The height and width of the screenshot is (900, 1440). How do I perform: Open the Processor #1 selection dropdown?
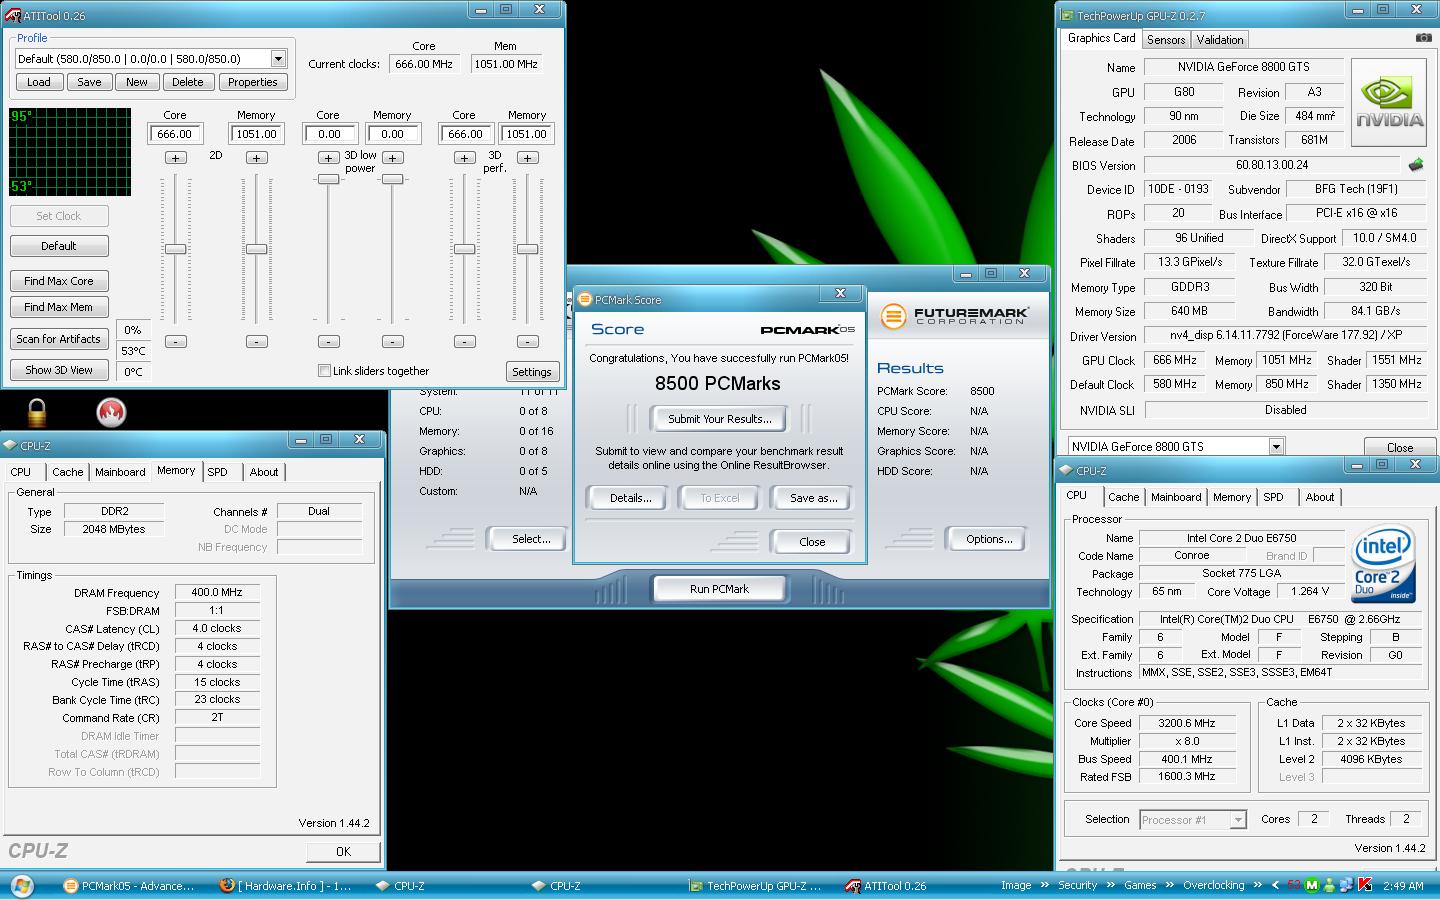tap(1238, 820)
